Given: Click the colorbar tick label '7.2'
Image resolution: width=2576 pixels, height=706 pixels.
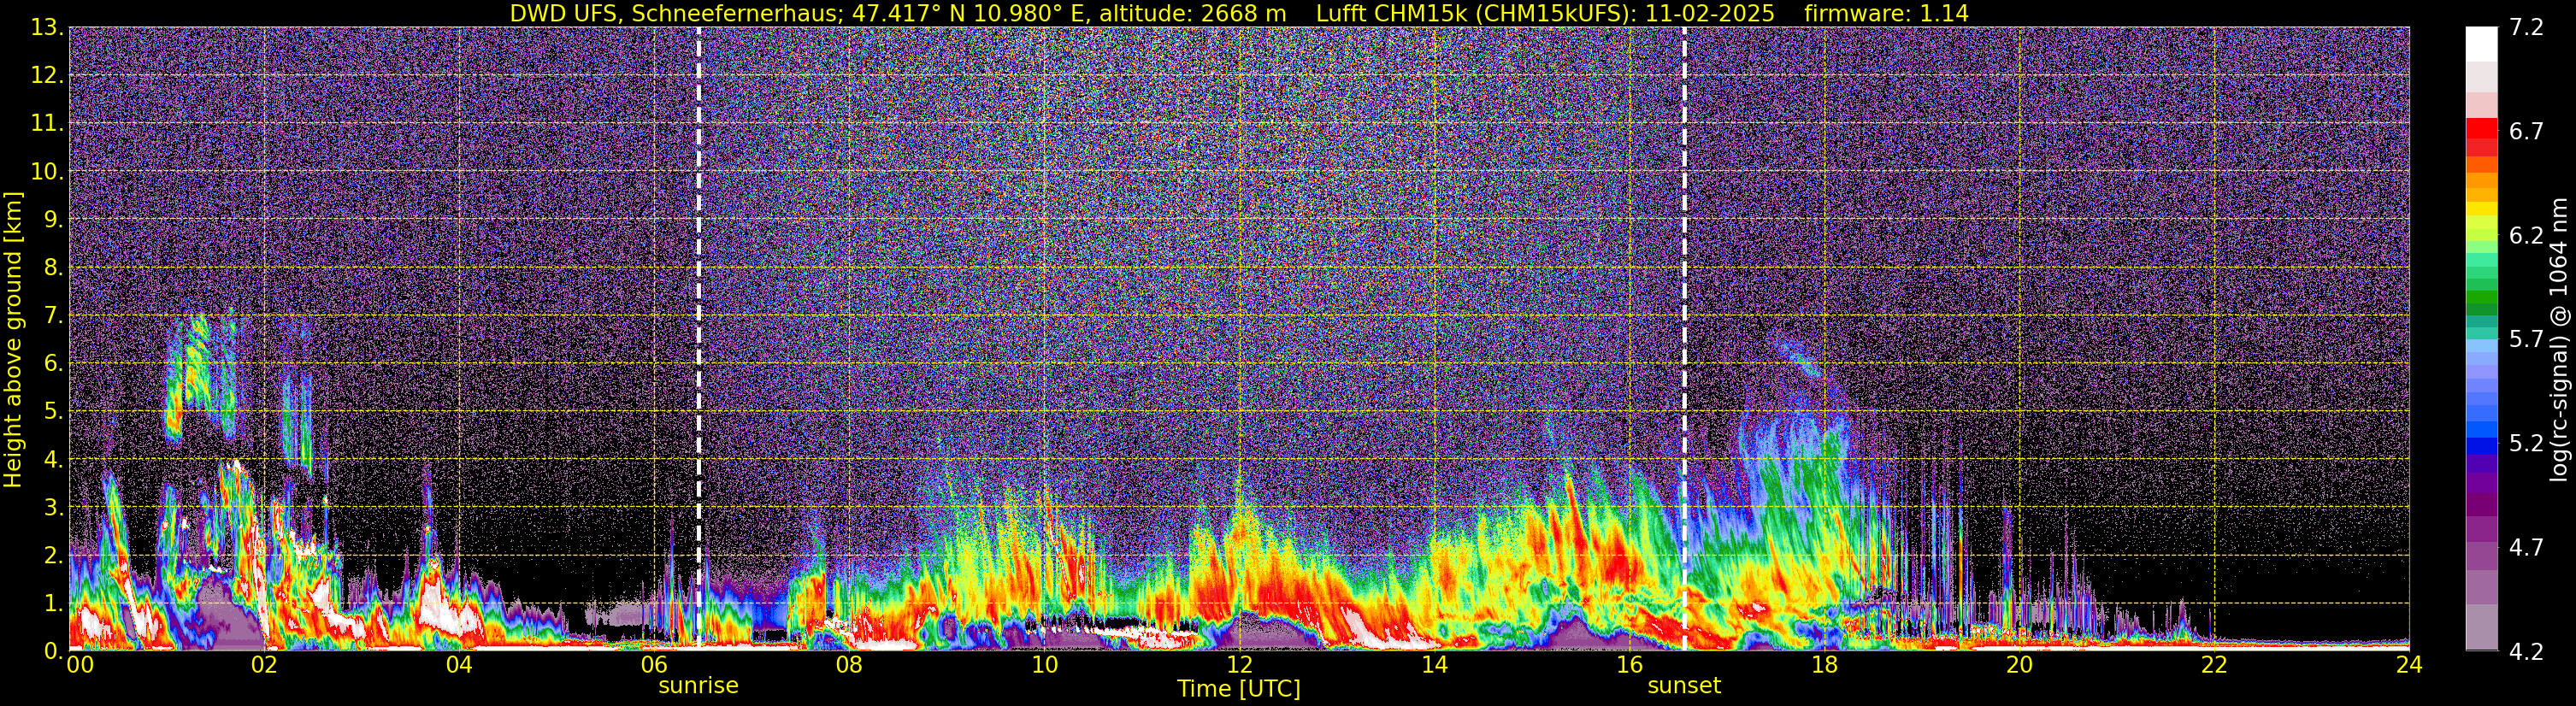Looking at the screenshot, I should click(2526, 27).
